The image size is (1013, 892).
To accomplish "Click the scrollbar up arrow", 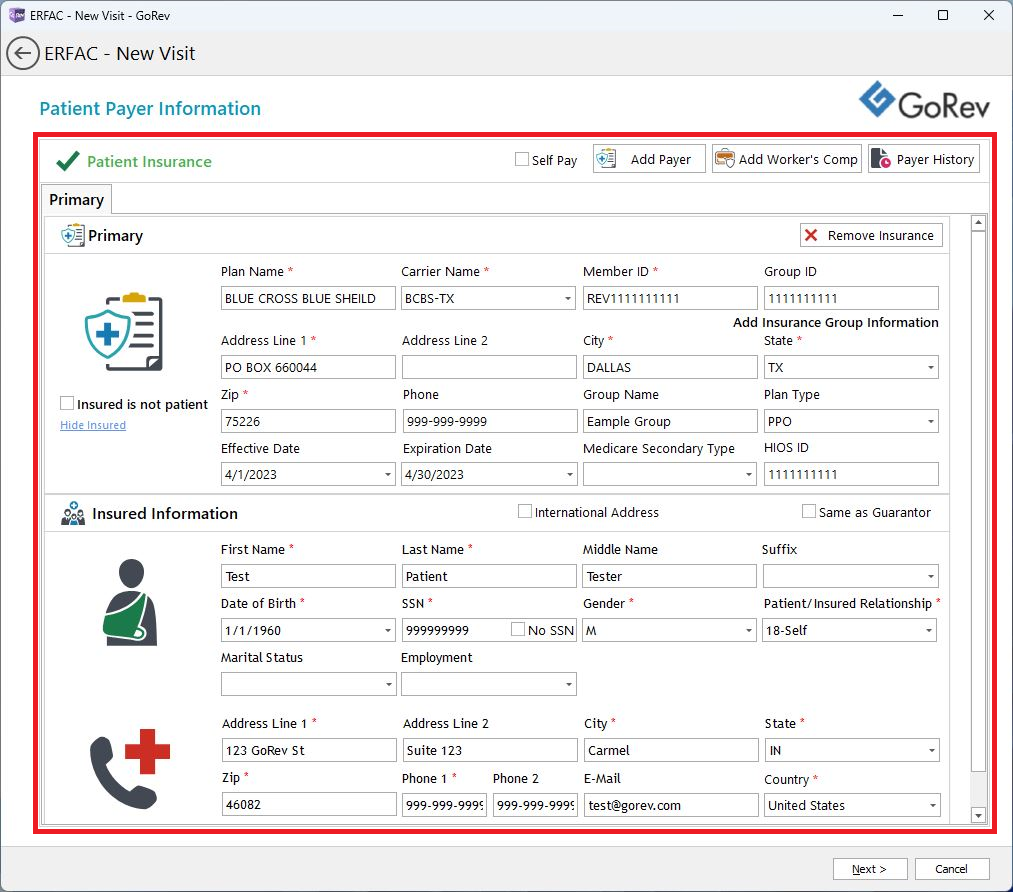I will point(978,223).
